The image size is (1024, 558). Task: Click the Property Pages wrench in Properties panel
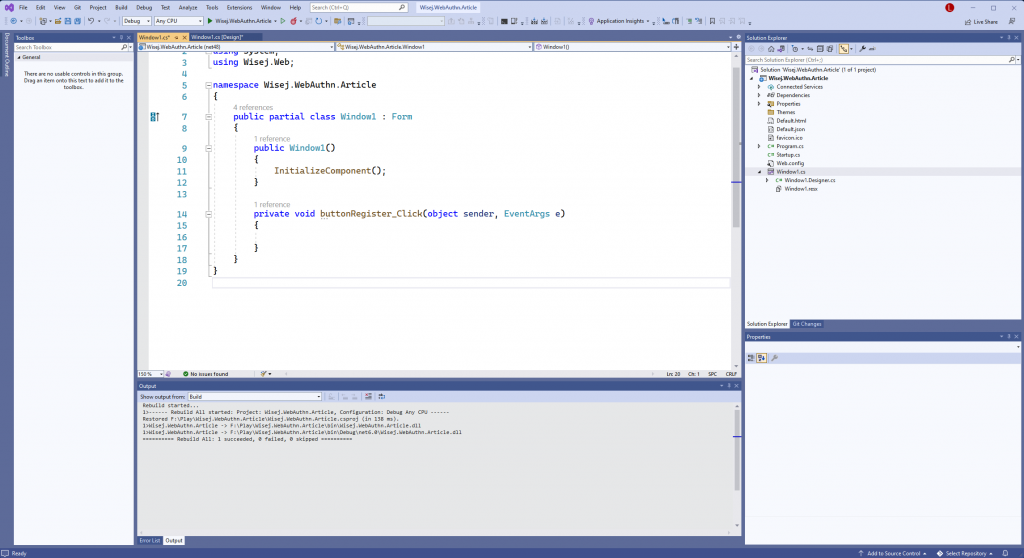point(775,358)
